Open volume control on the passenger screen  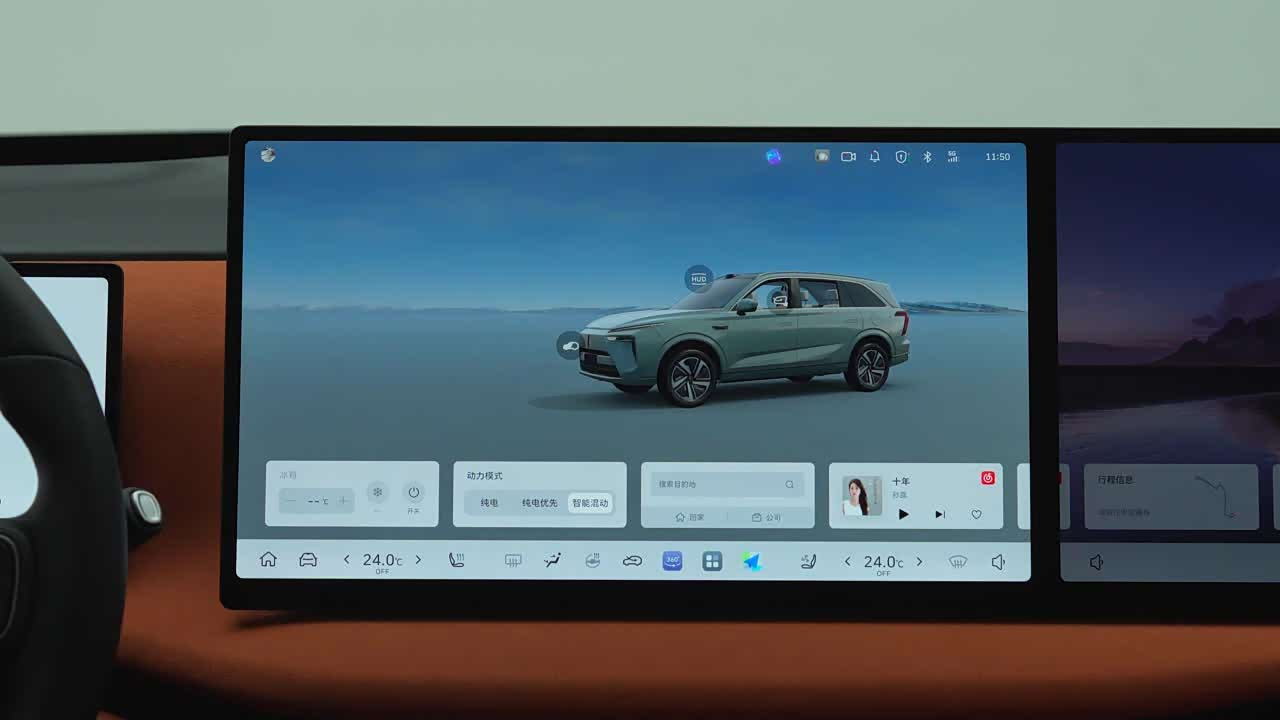click(1096, 562)
